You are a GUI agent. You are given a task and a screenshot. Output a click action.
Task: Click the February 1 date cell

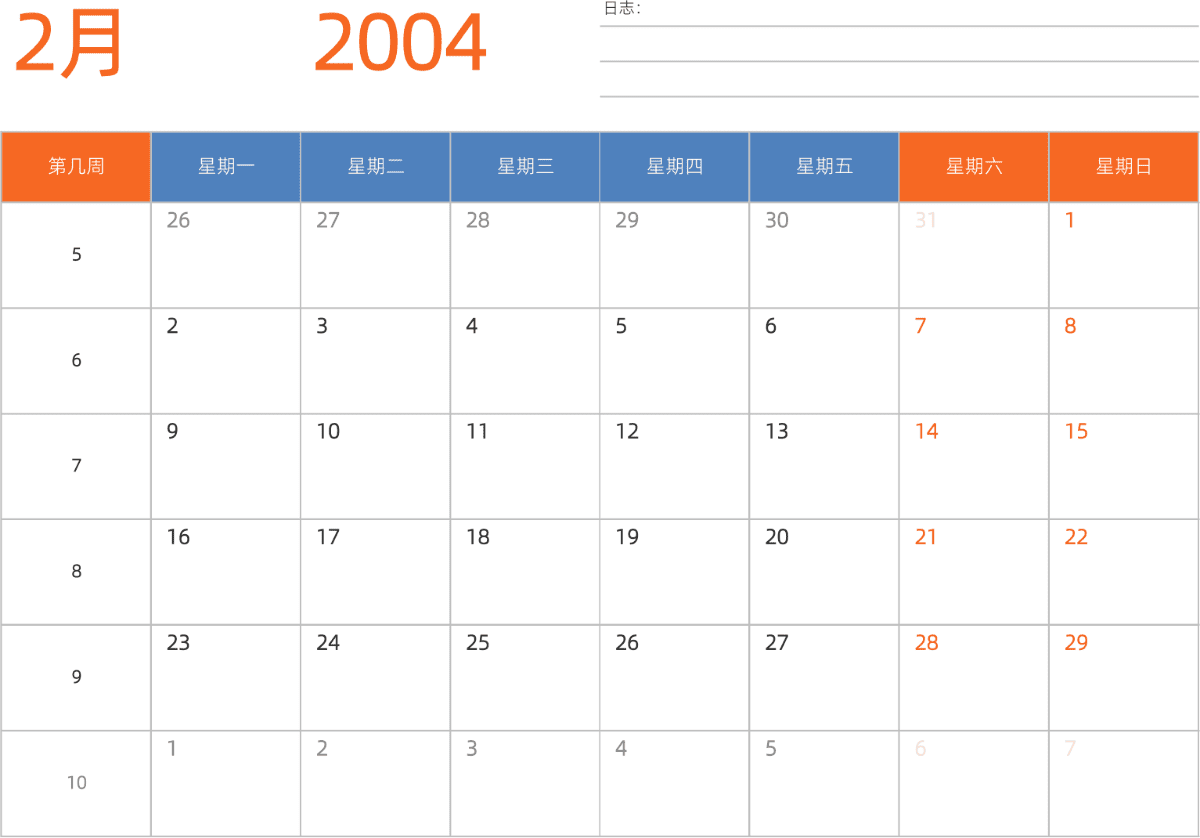click(1123, 255)
